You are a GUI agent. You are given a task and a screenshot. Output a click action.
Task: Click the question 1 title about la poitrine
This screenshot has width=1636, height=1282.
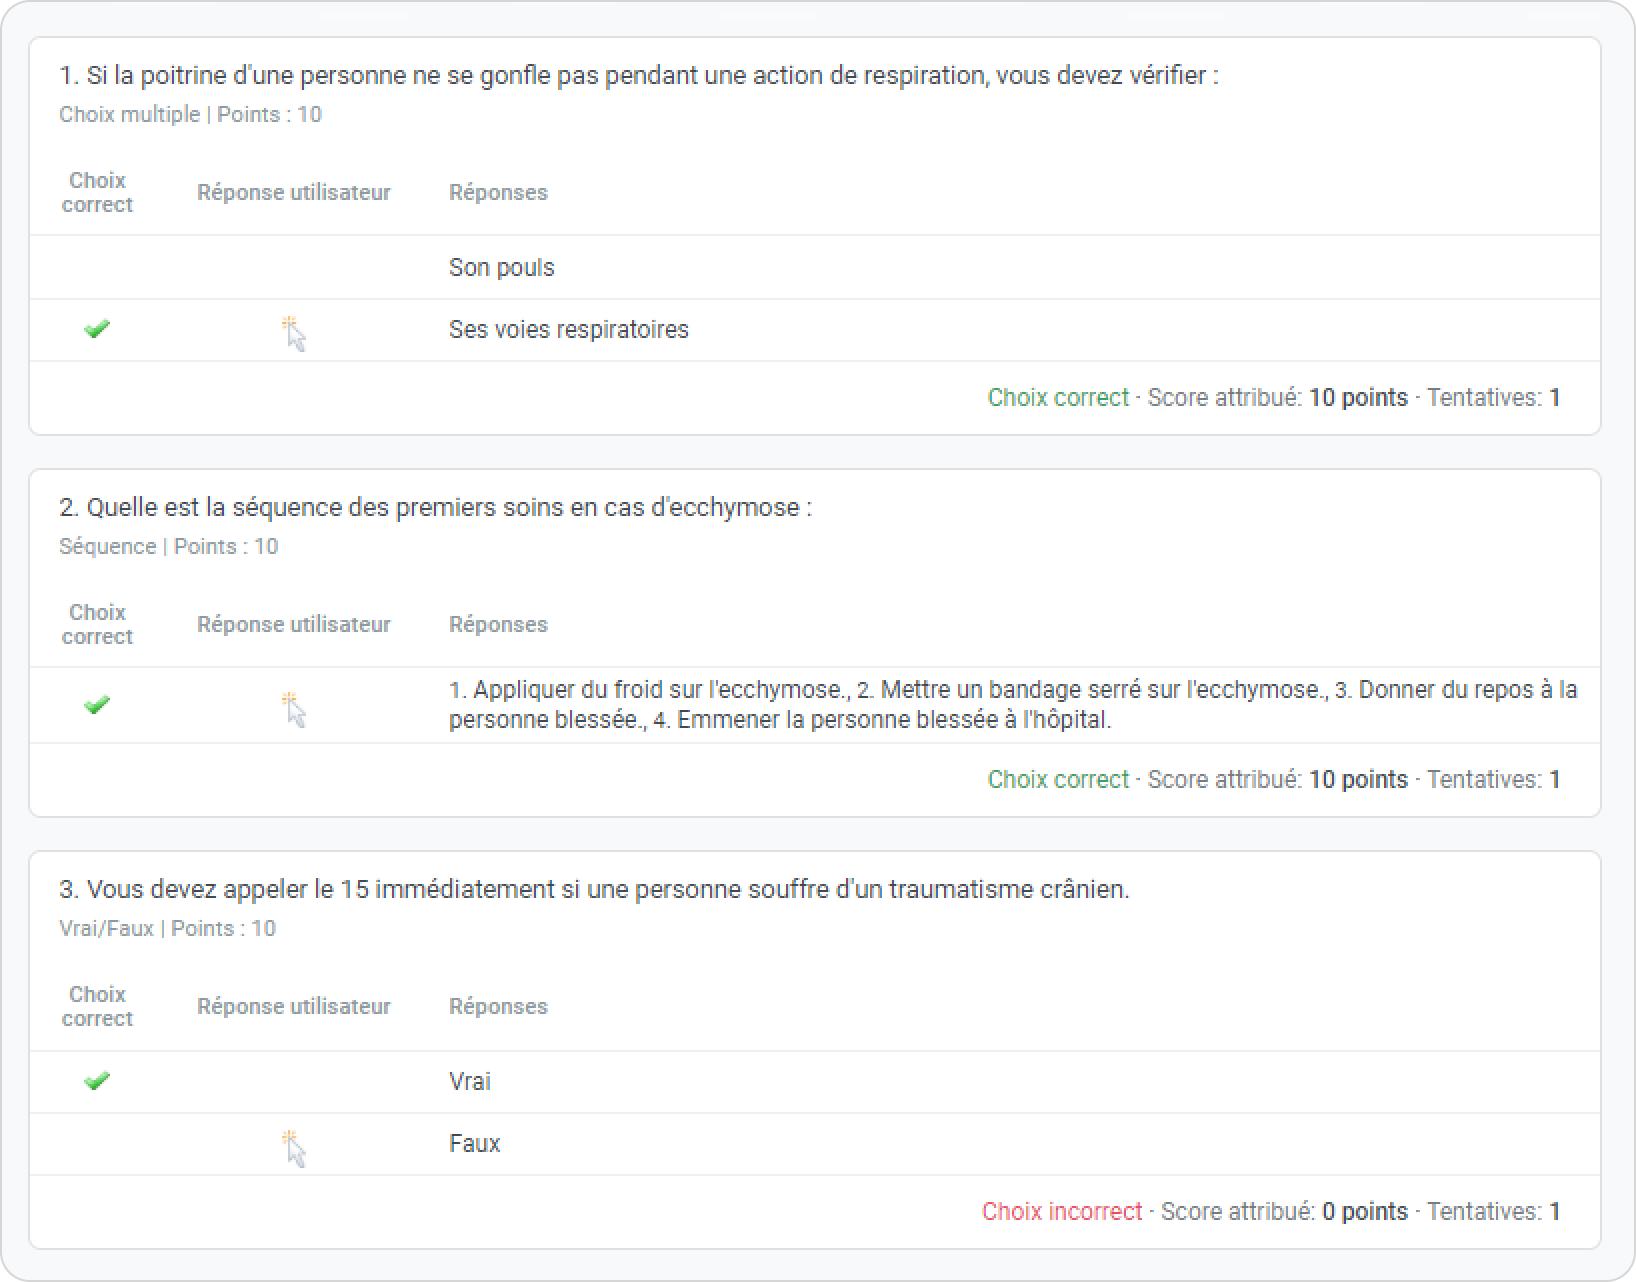[638, 76]
